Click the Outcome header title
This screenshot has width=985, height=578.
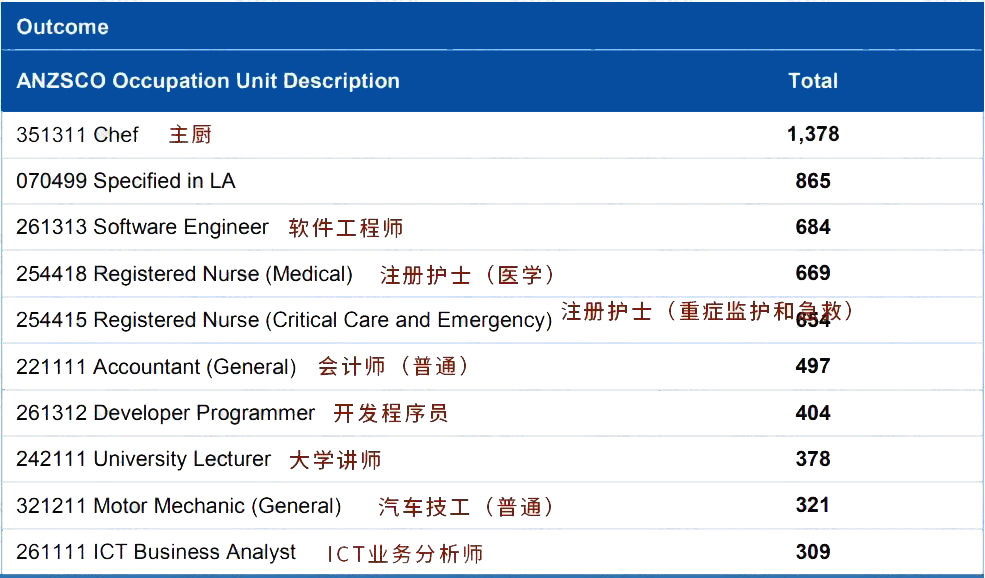click(x=62, y=27)
